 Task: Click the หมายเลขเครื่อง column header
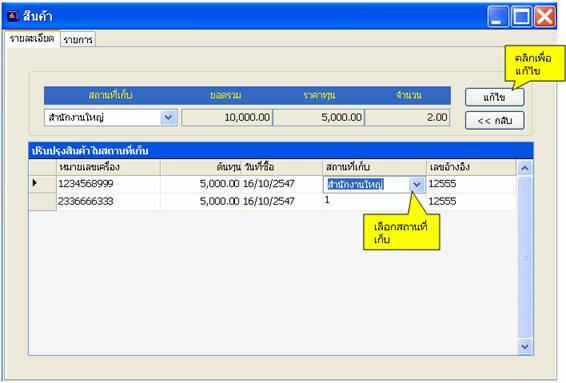pyautogui.click(x=108, y=167)
